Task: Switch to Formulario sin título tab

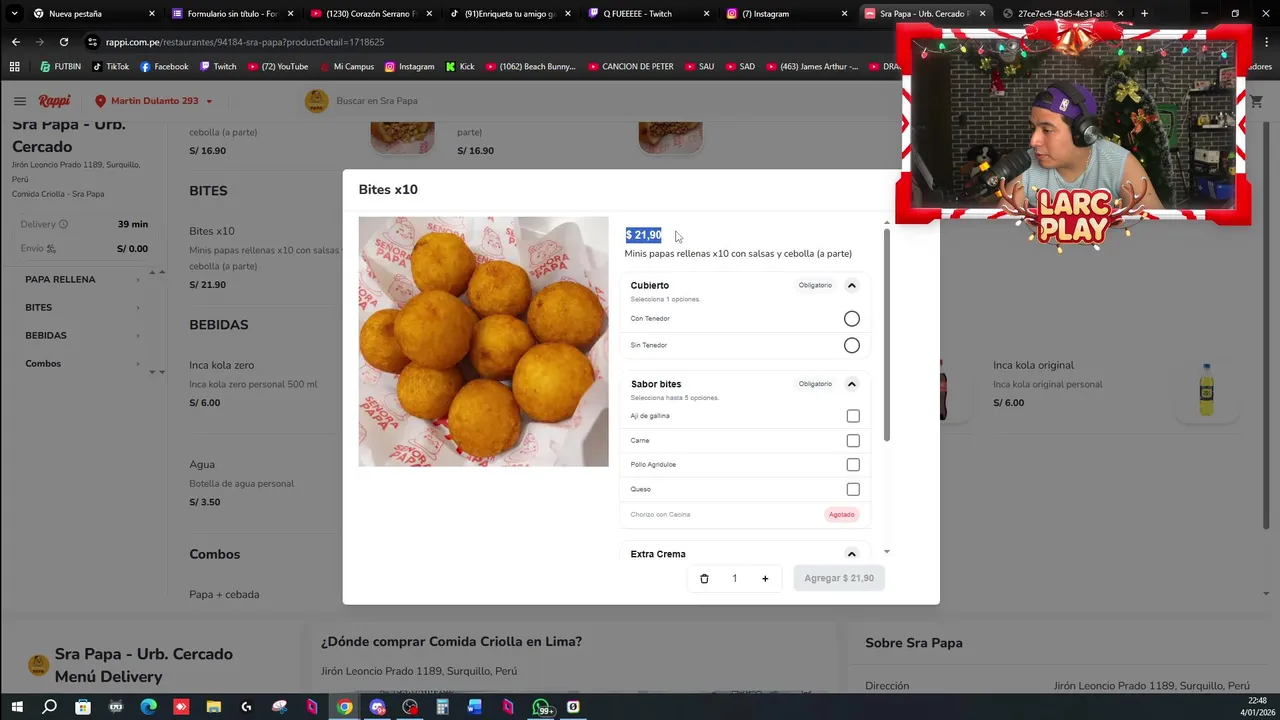Action: (x=232, y=14)
